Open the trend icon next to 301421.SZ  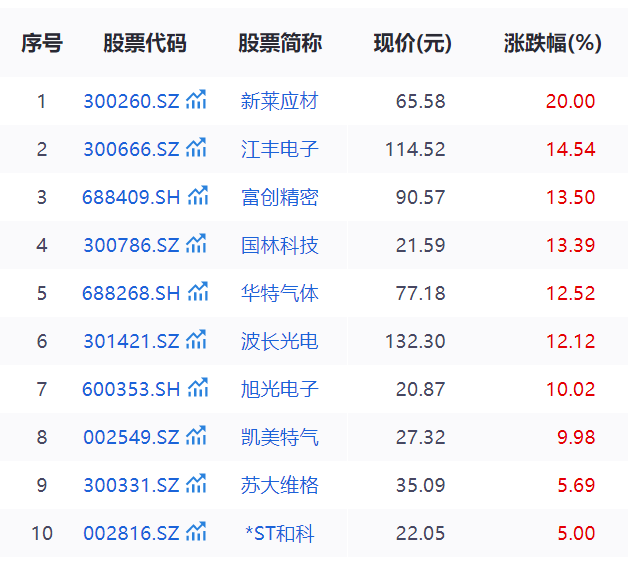tap(197, 340)
